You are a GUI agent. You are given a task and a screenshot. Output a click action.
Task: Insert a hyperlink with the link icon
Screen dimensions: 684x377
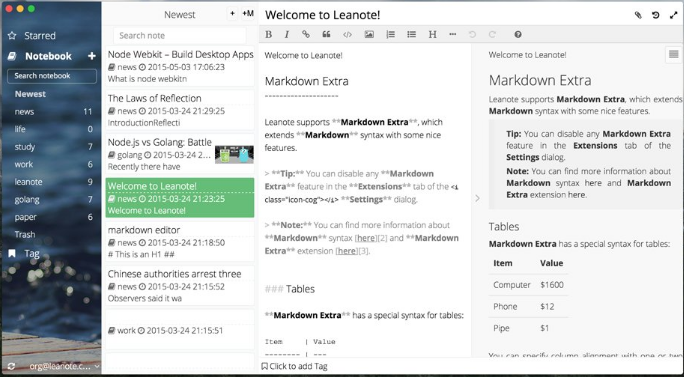(x=306, y=34)
